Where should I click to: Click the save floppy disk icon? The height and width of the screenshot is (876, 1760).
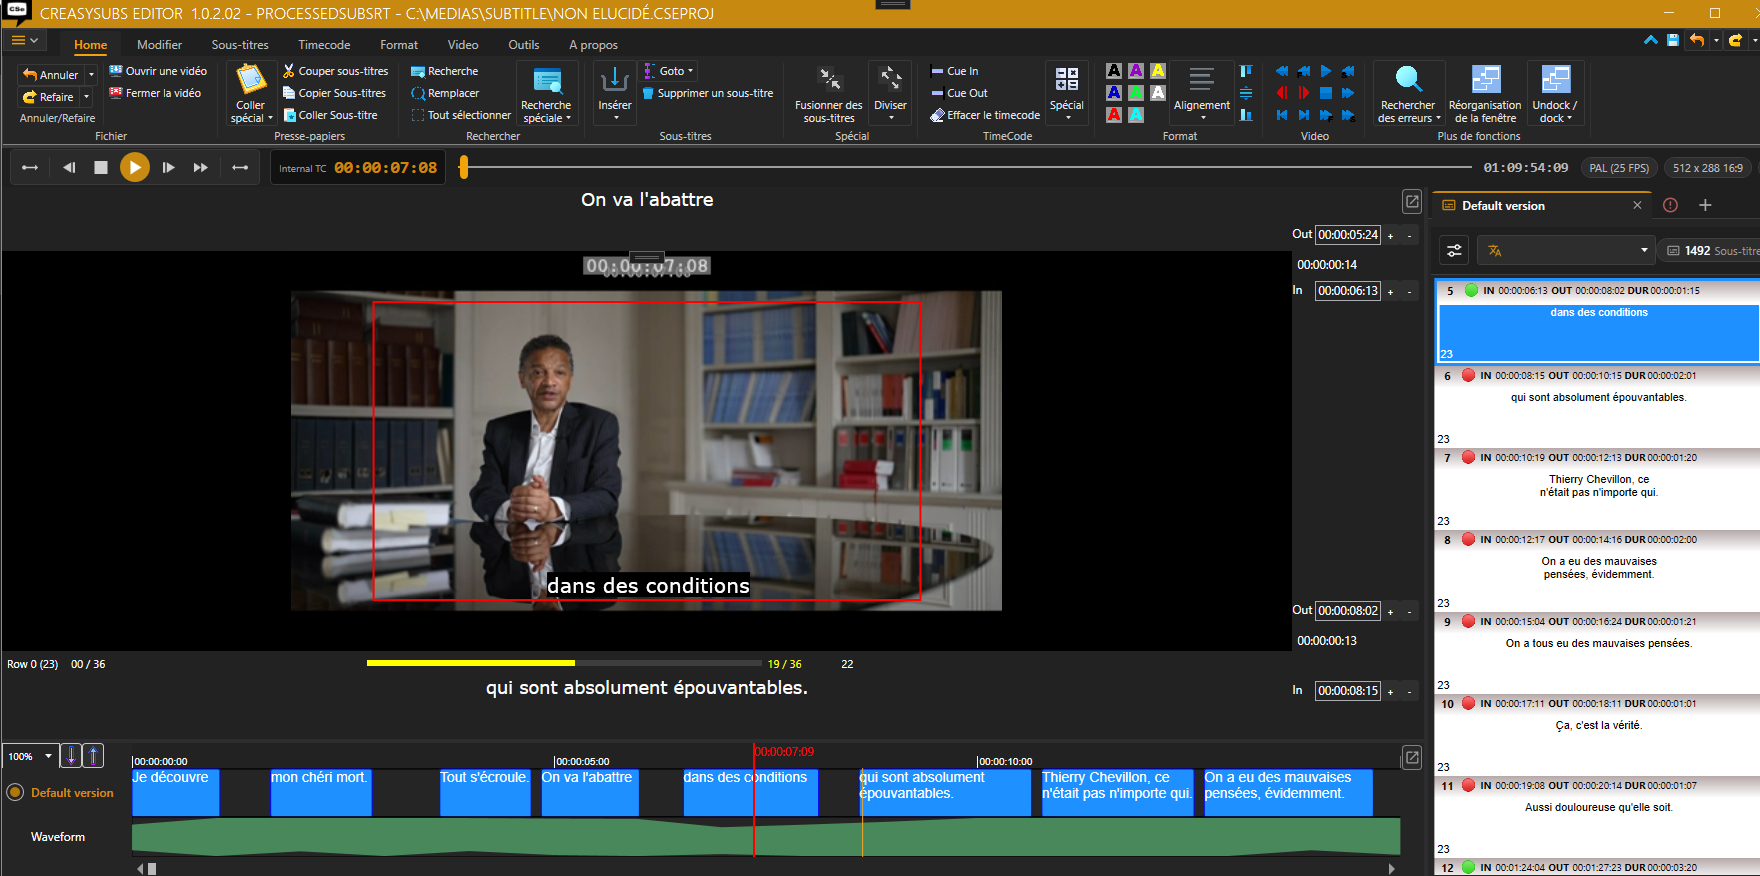click(1673, 40)
